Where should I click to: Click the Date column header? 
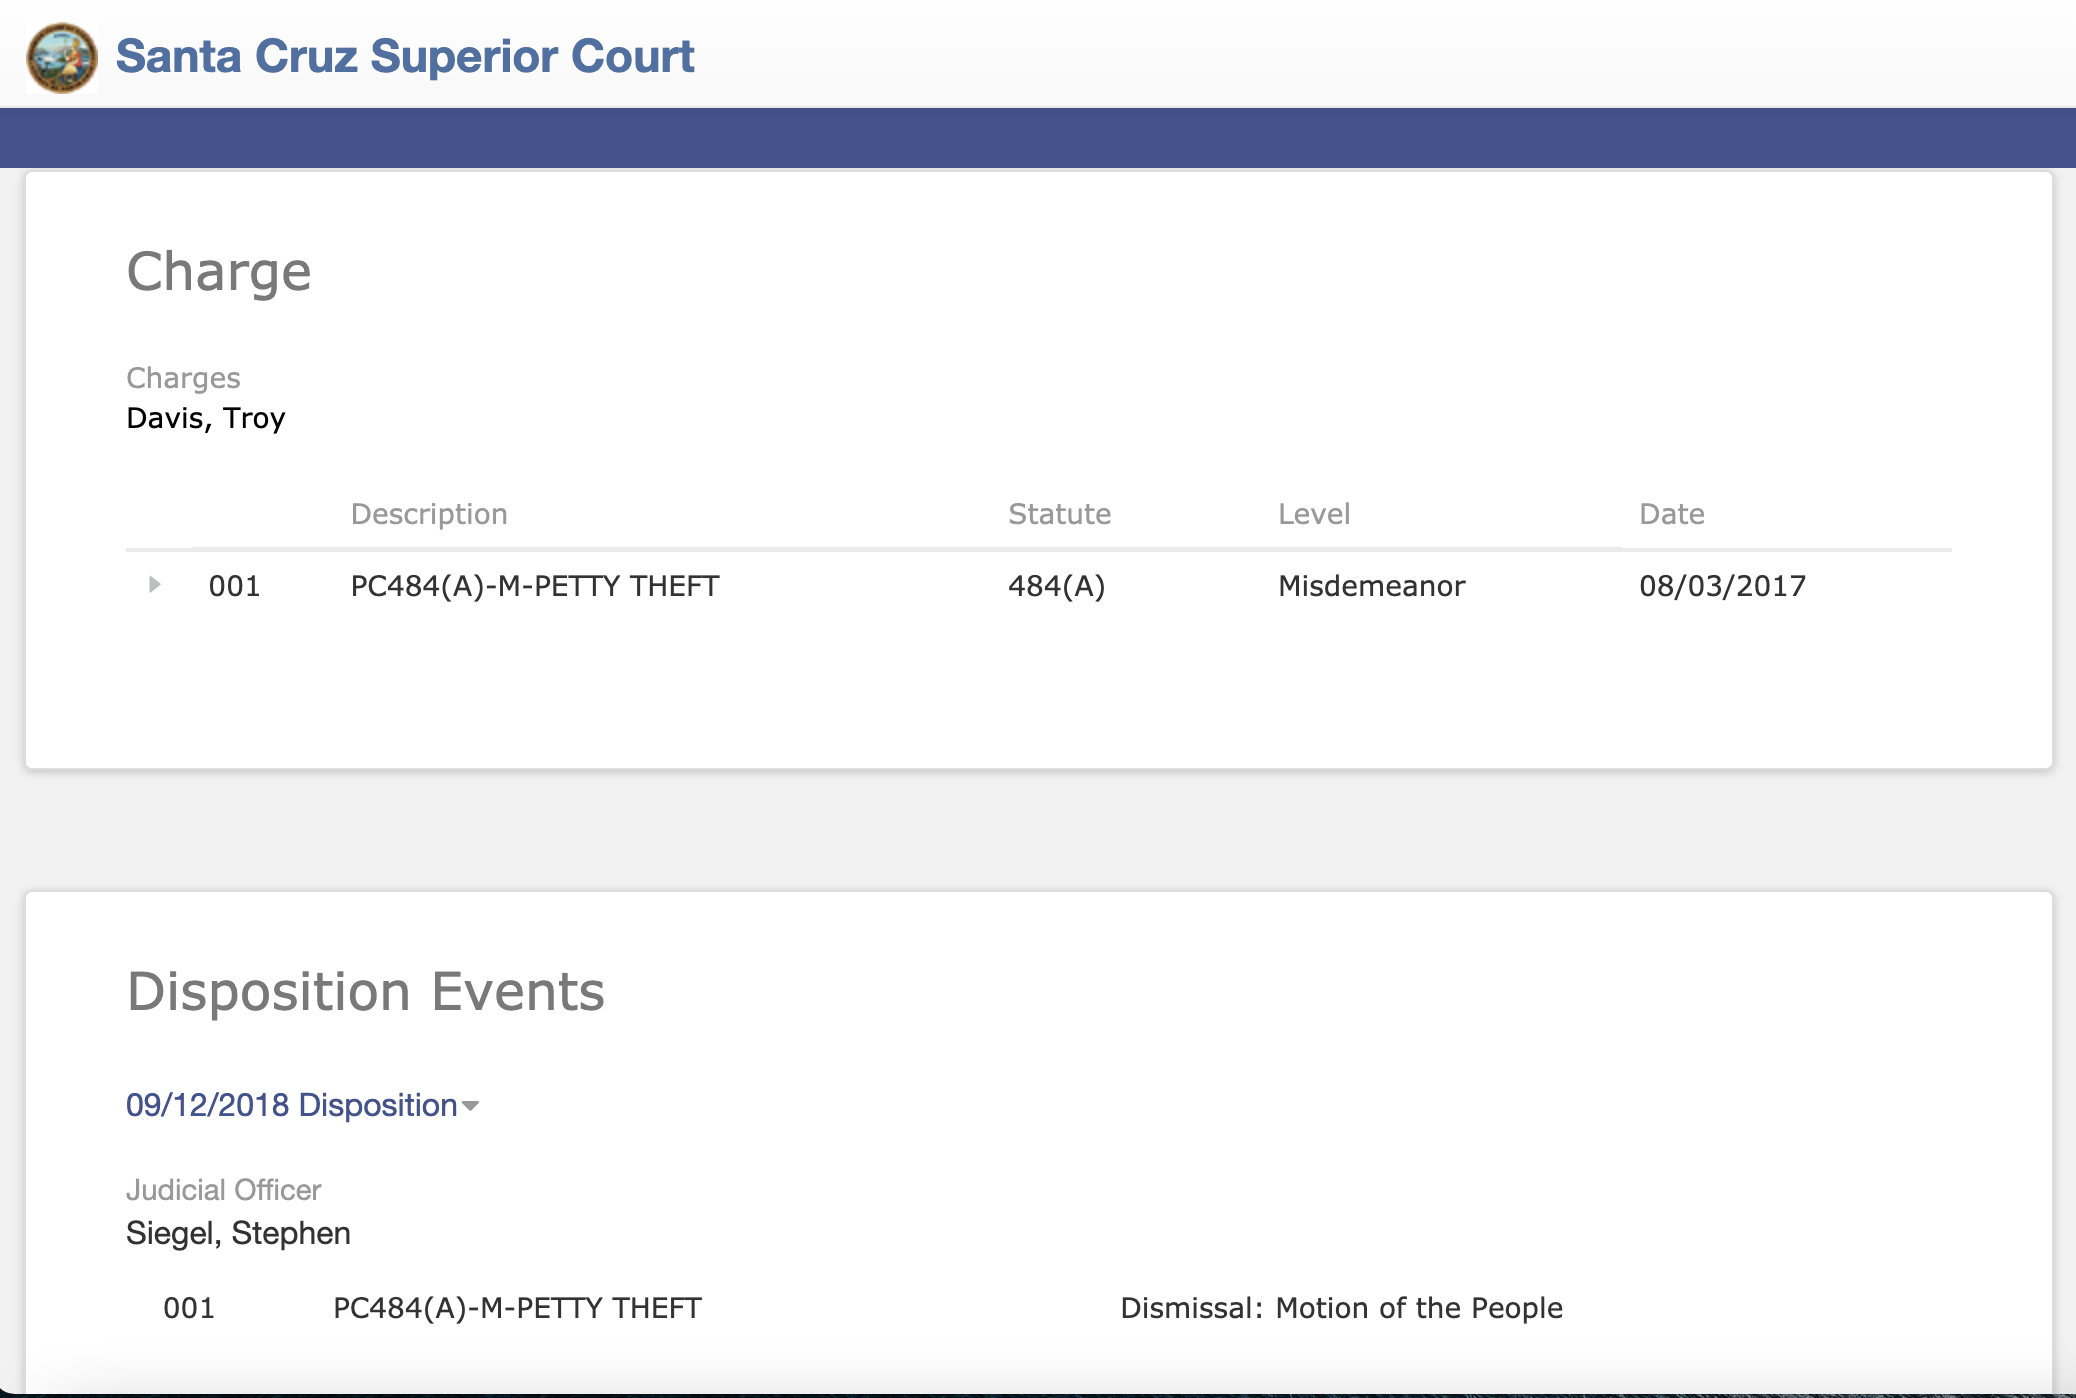click(x=1671, y=514)
